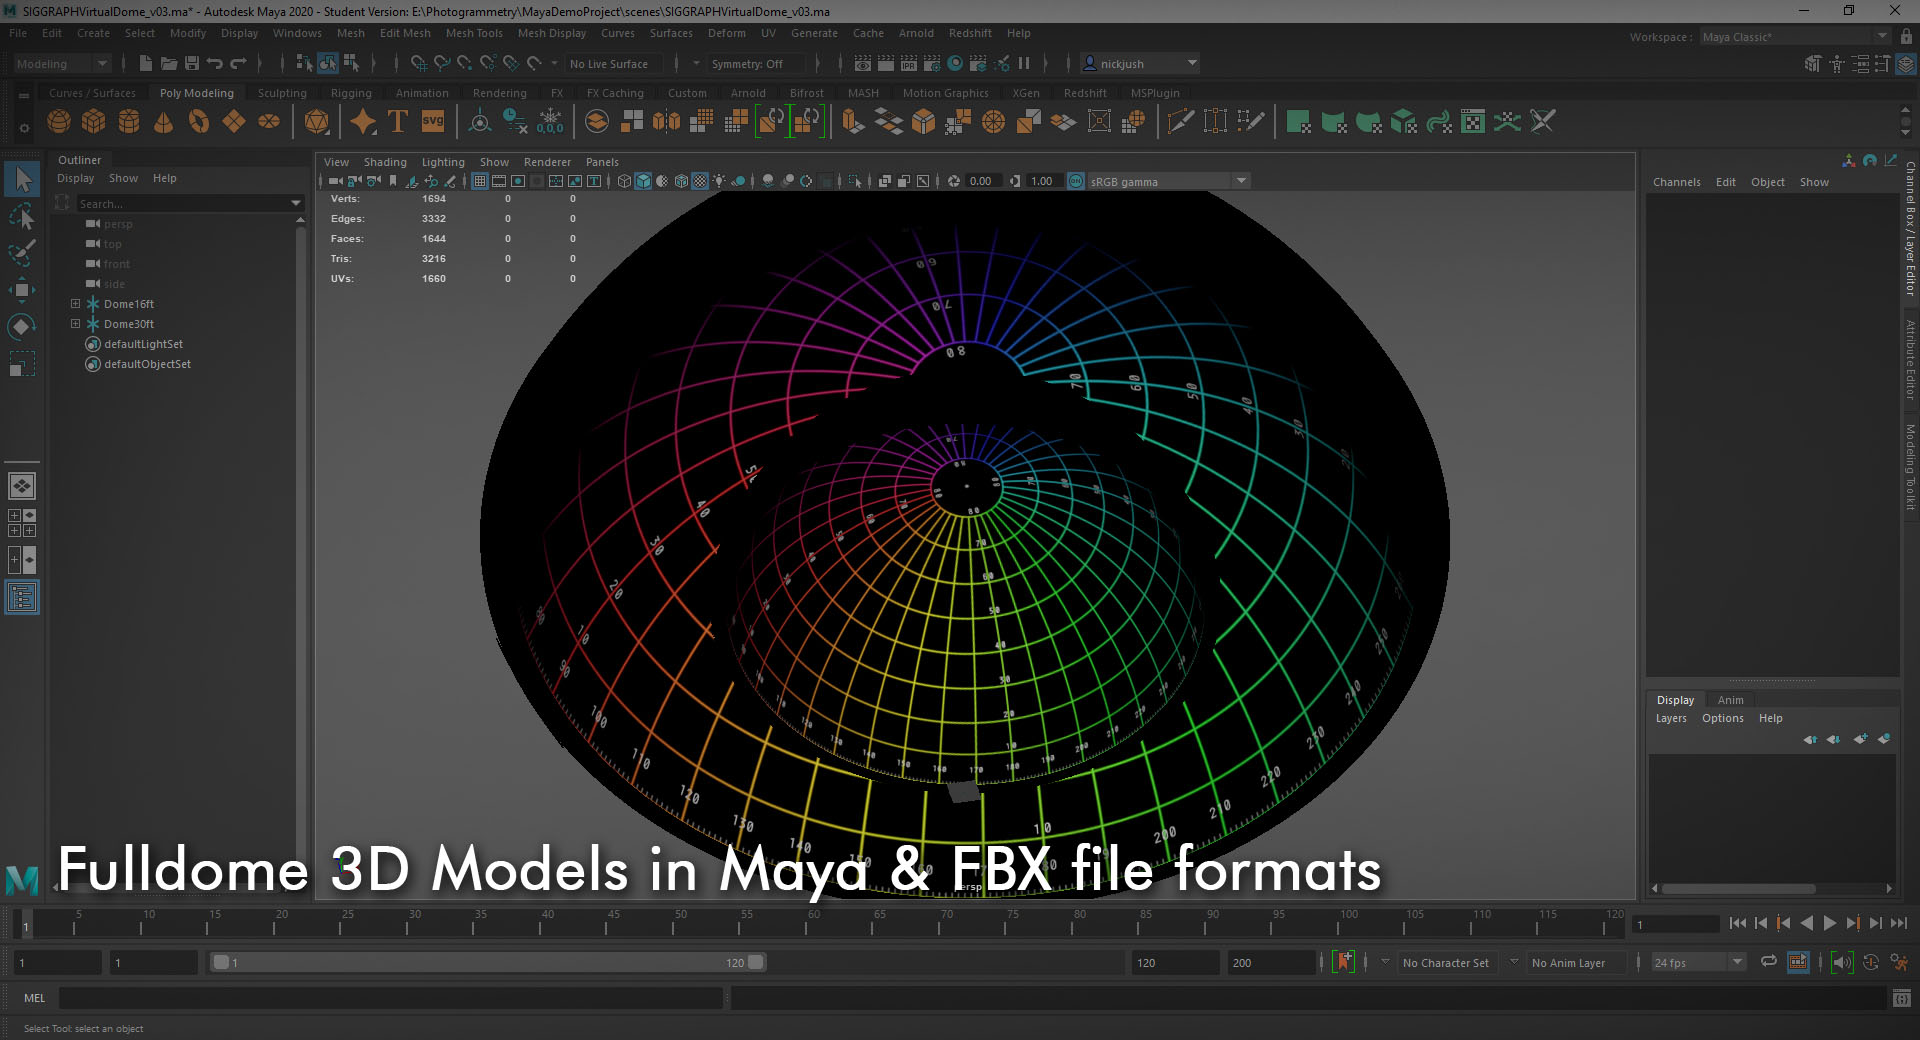Activate the Rotate tool in toolbox
This screenshot has width=1920, height=1040.
tap(22, 327)
